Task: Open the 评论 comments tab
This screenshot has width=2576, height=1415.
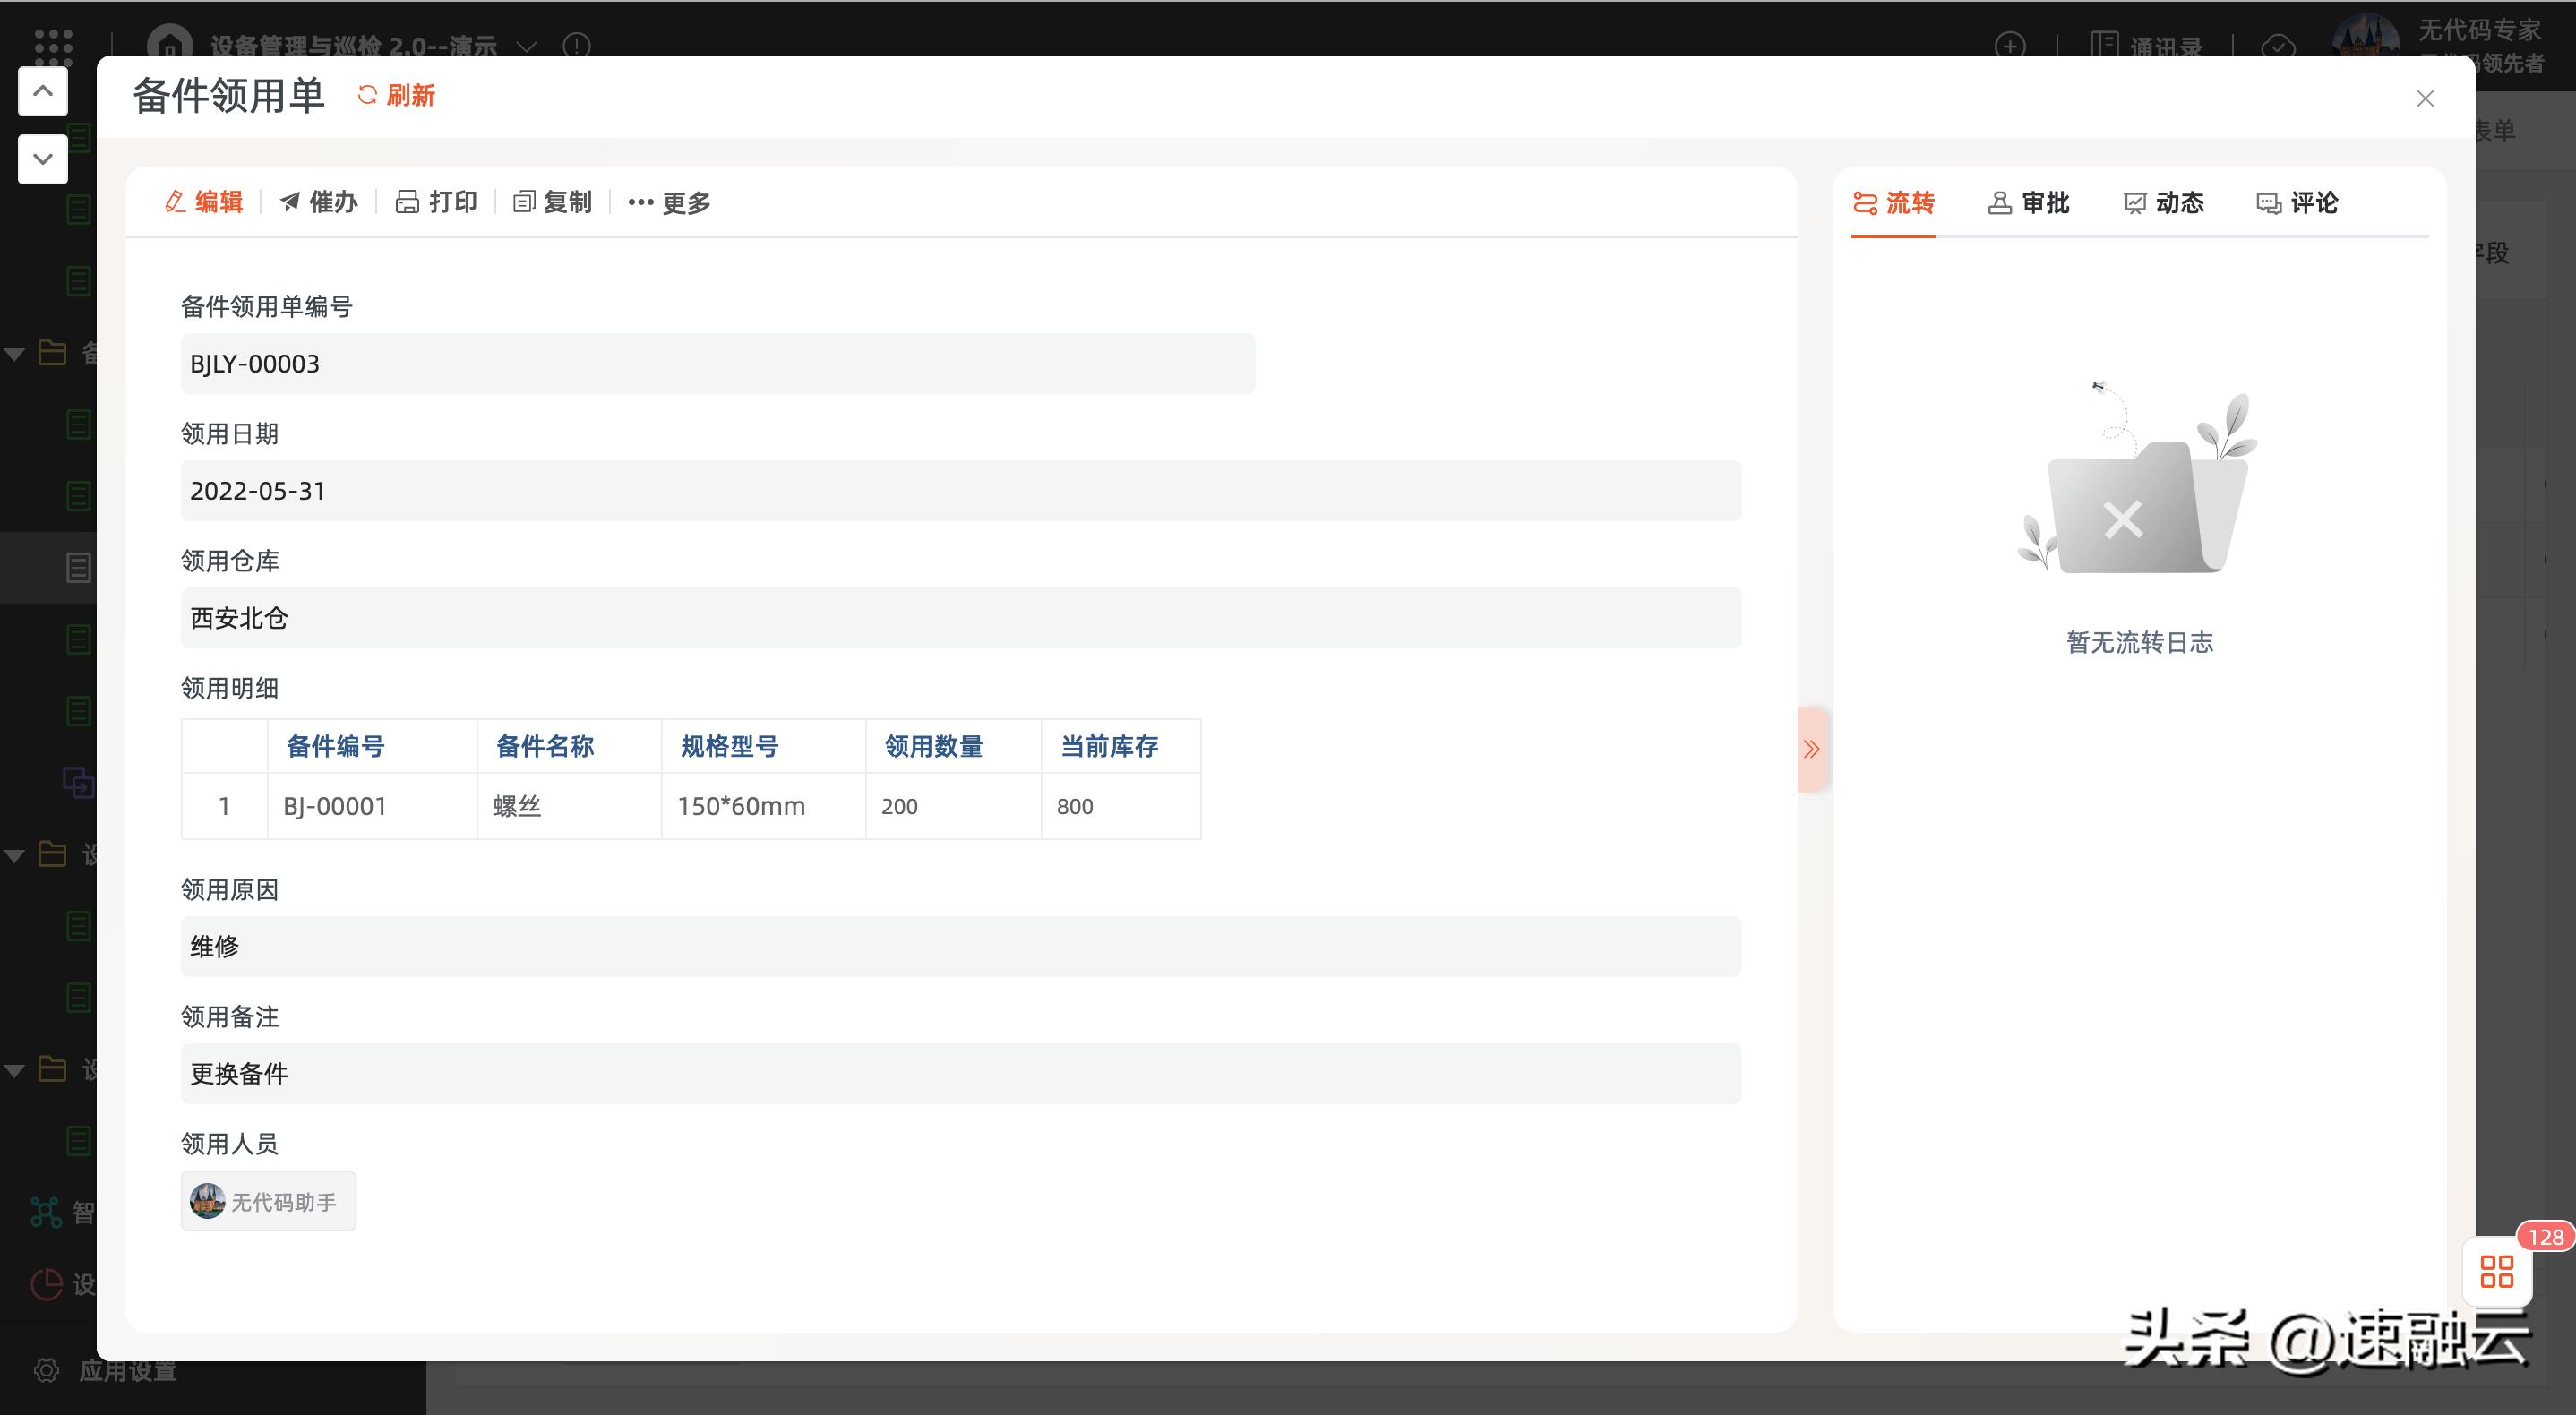Action: point(2296,202)
